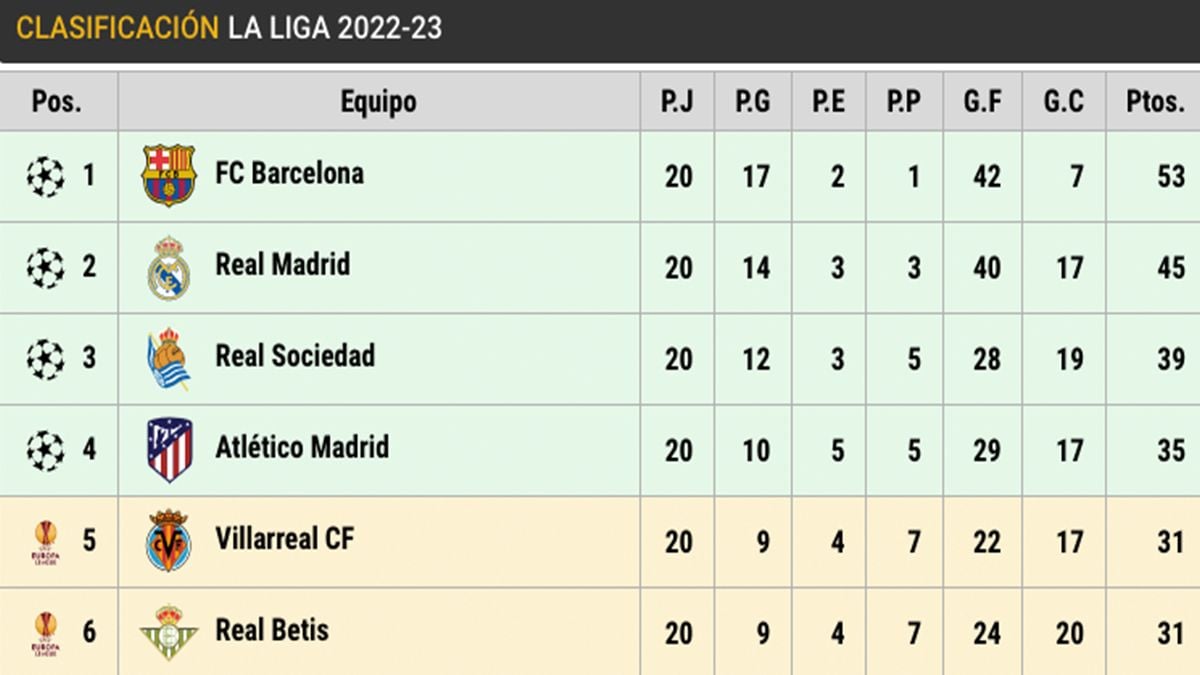Screen dimensions: 1200x675
Task: Select the Atlético Madrid team name
Action: 301,447
